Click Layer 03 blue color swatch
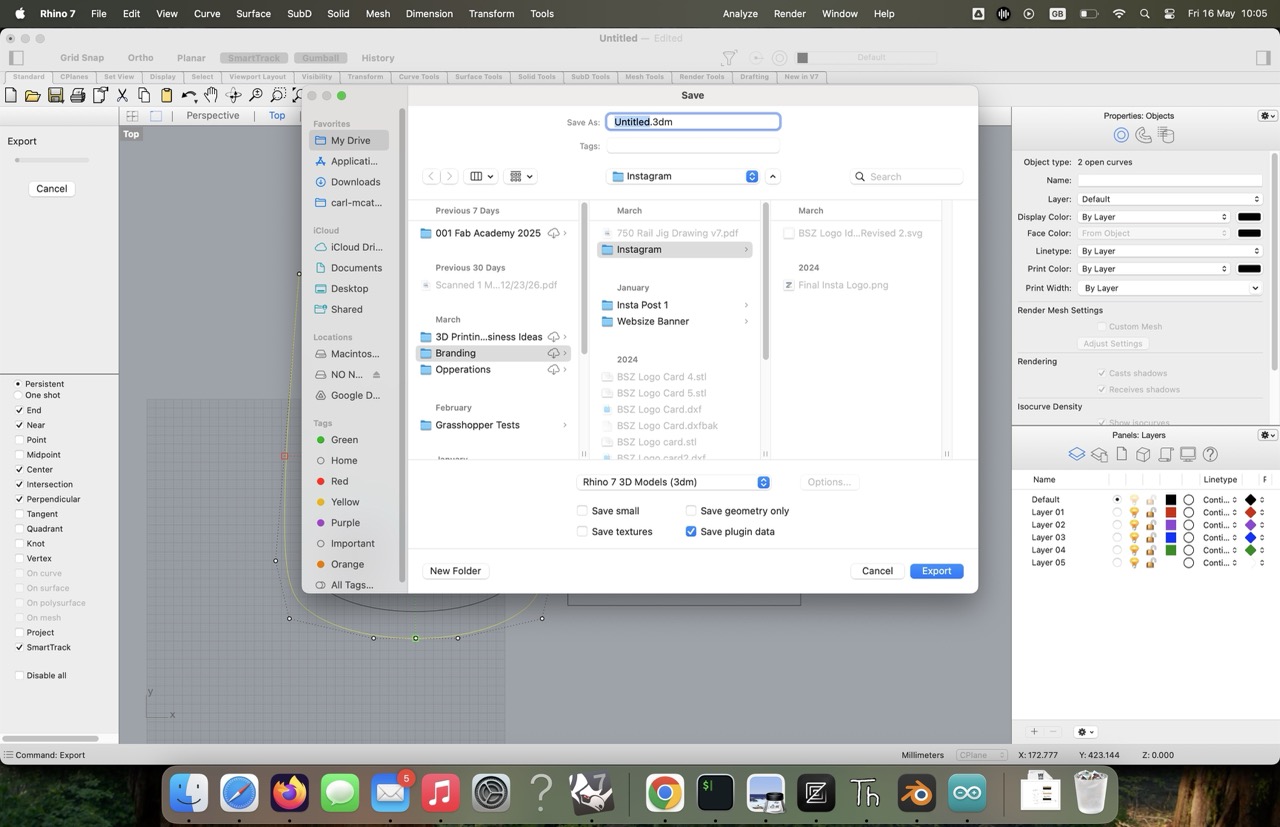This screenshot has height=827, width=1280. point(1171,537)
